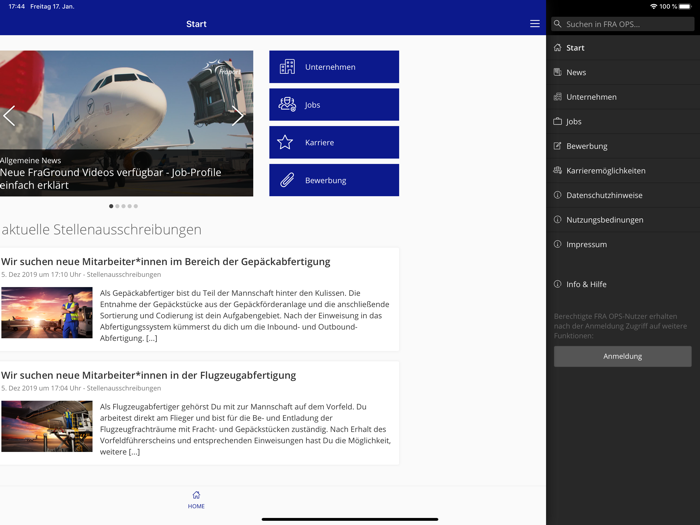This screenshot has width=700, height=525.
Task: Click the News newspaper icon in sidebar
Action: point(557,72)
